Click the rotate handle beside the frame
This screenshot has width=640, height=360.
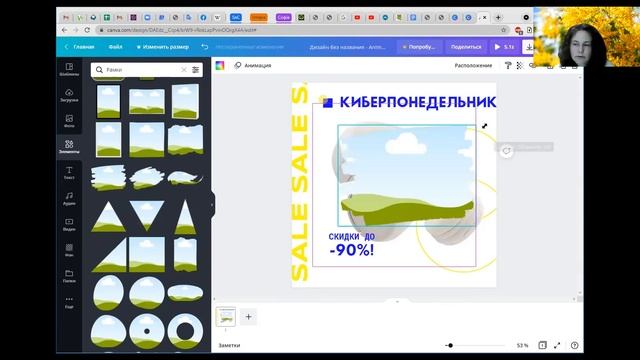[x=507, y=151]
